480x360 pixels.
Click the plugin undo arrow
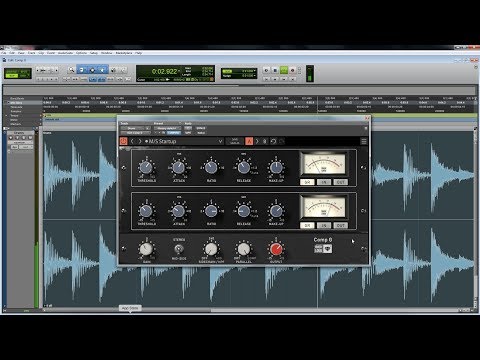pyautogui.click(x=273, y=141)
